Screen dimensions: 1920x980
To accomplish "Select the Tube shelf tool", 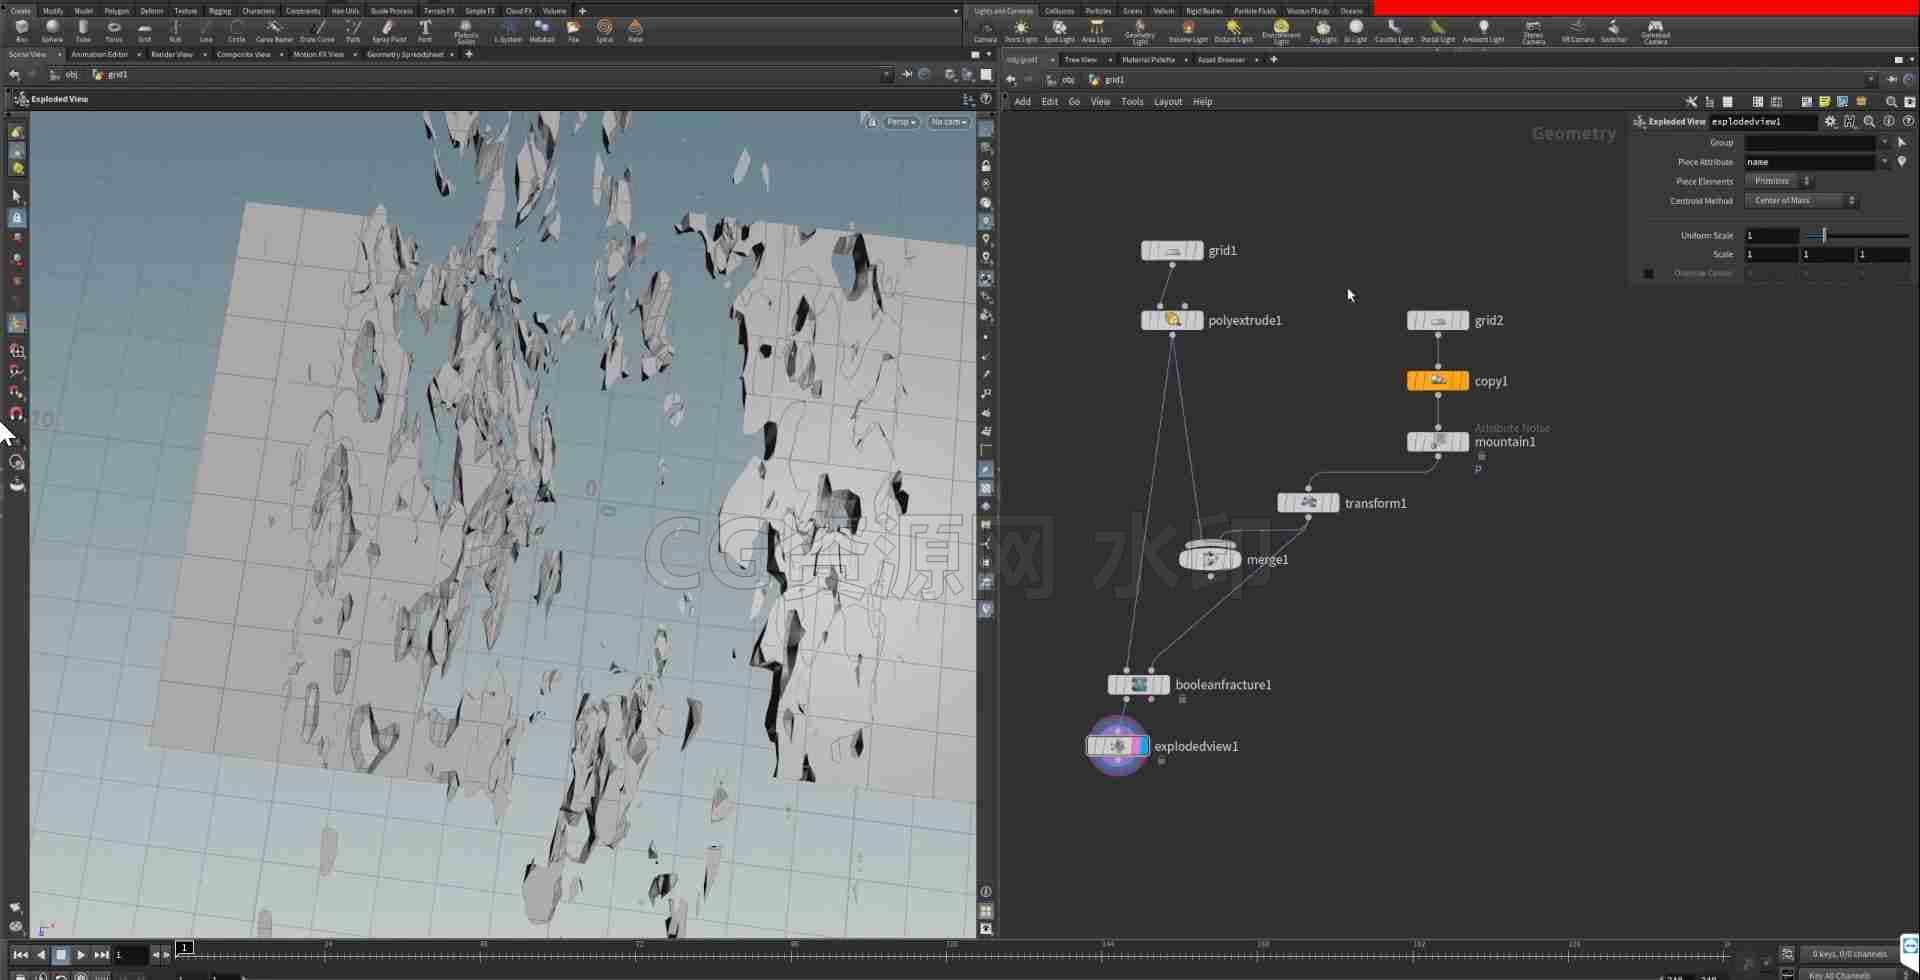I will [x=83, y=31].
